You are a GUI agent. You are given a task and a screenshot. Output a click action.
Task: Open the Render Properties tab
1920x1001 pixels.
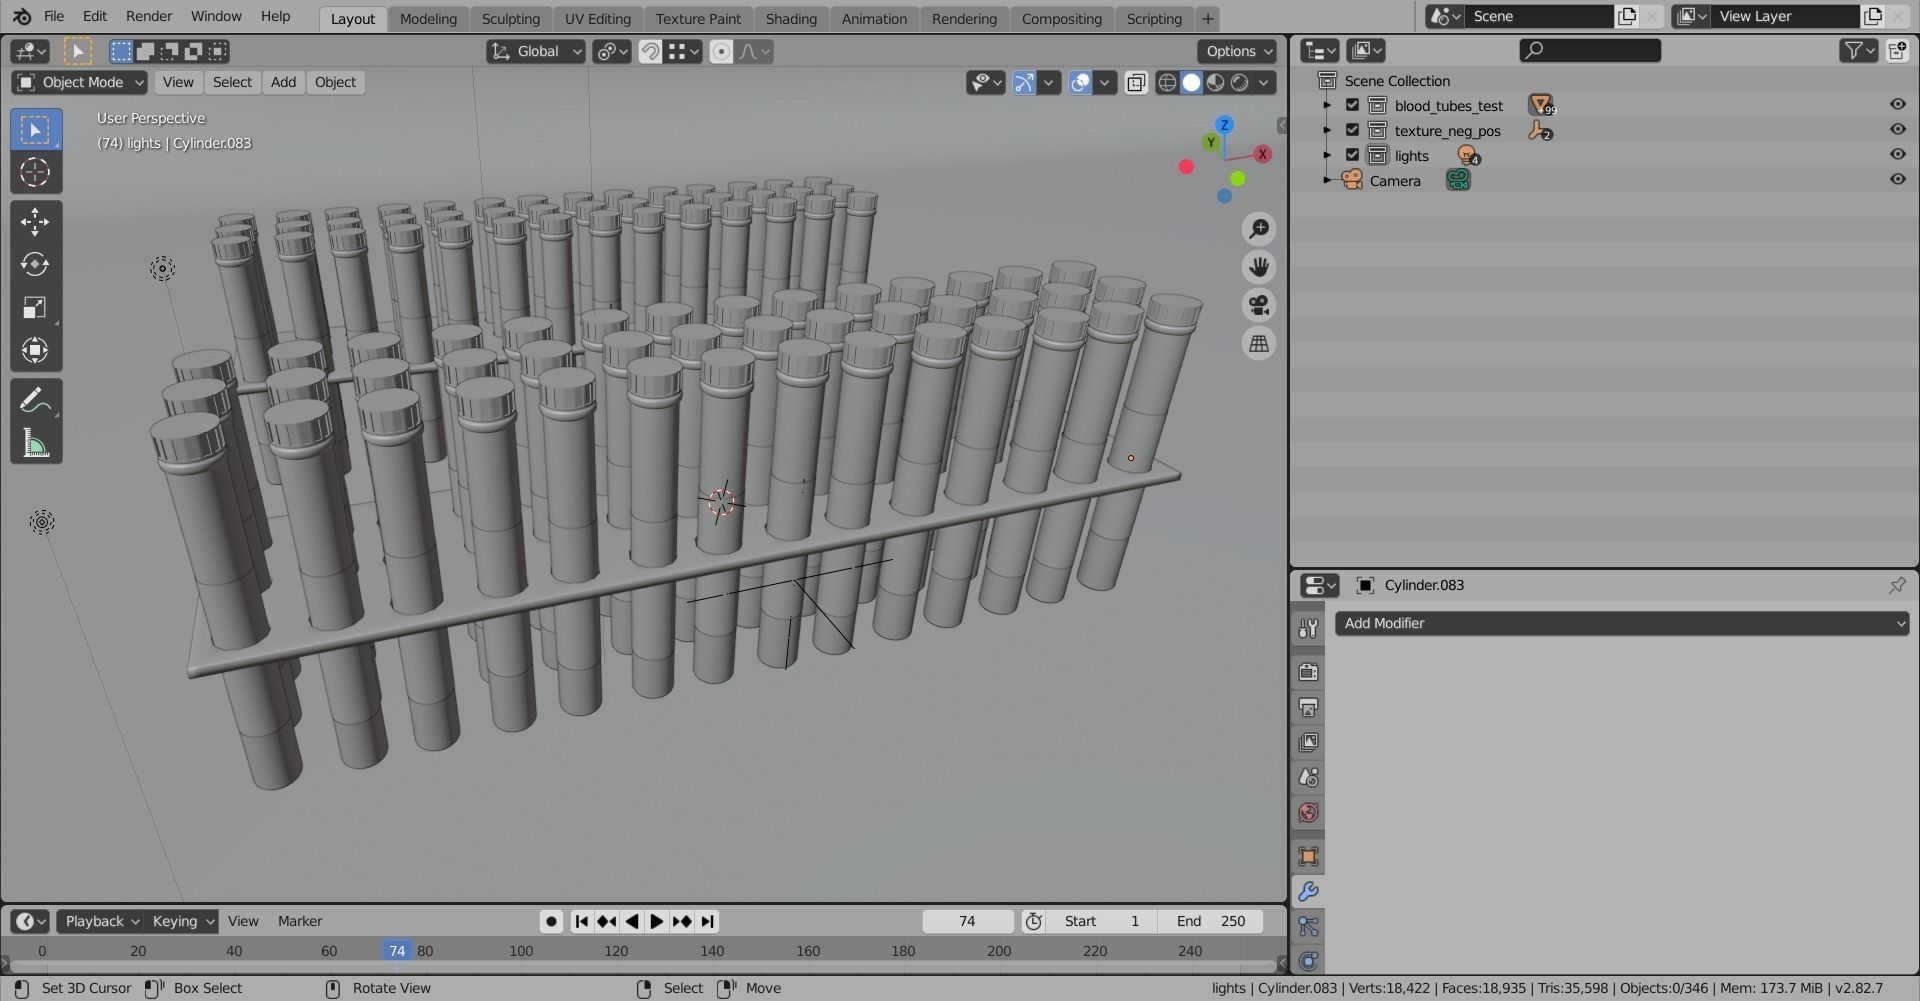1308,672
